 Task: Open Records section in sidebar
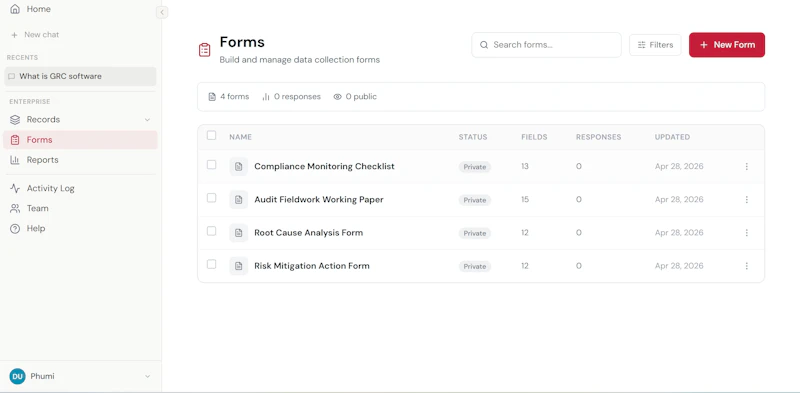(81, 119)
